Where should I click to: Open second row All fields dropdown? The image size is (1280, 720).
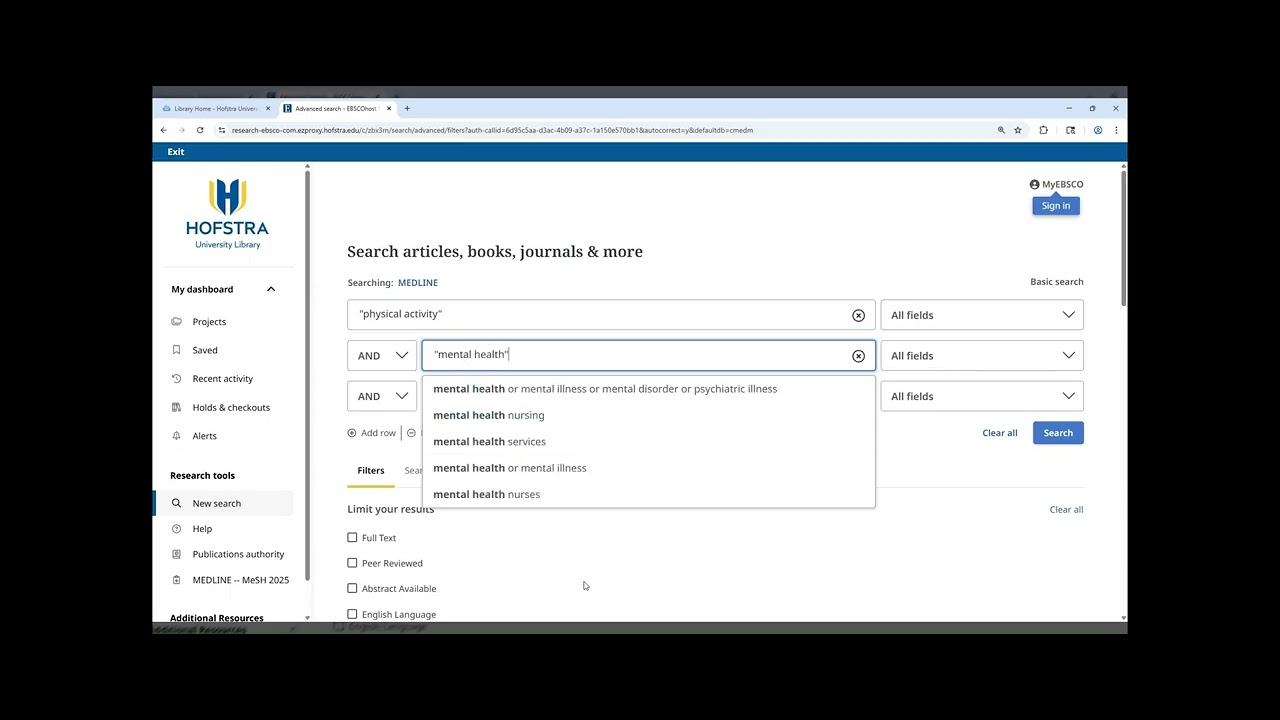coord(982,356)
